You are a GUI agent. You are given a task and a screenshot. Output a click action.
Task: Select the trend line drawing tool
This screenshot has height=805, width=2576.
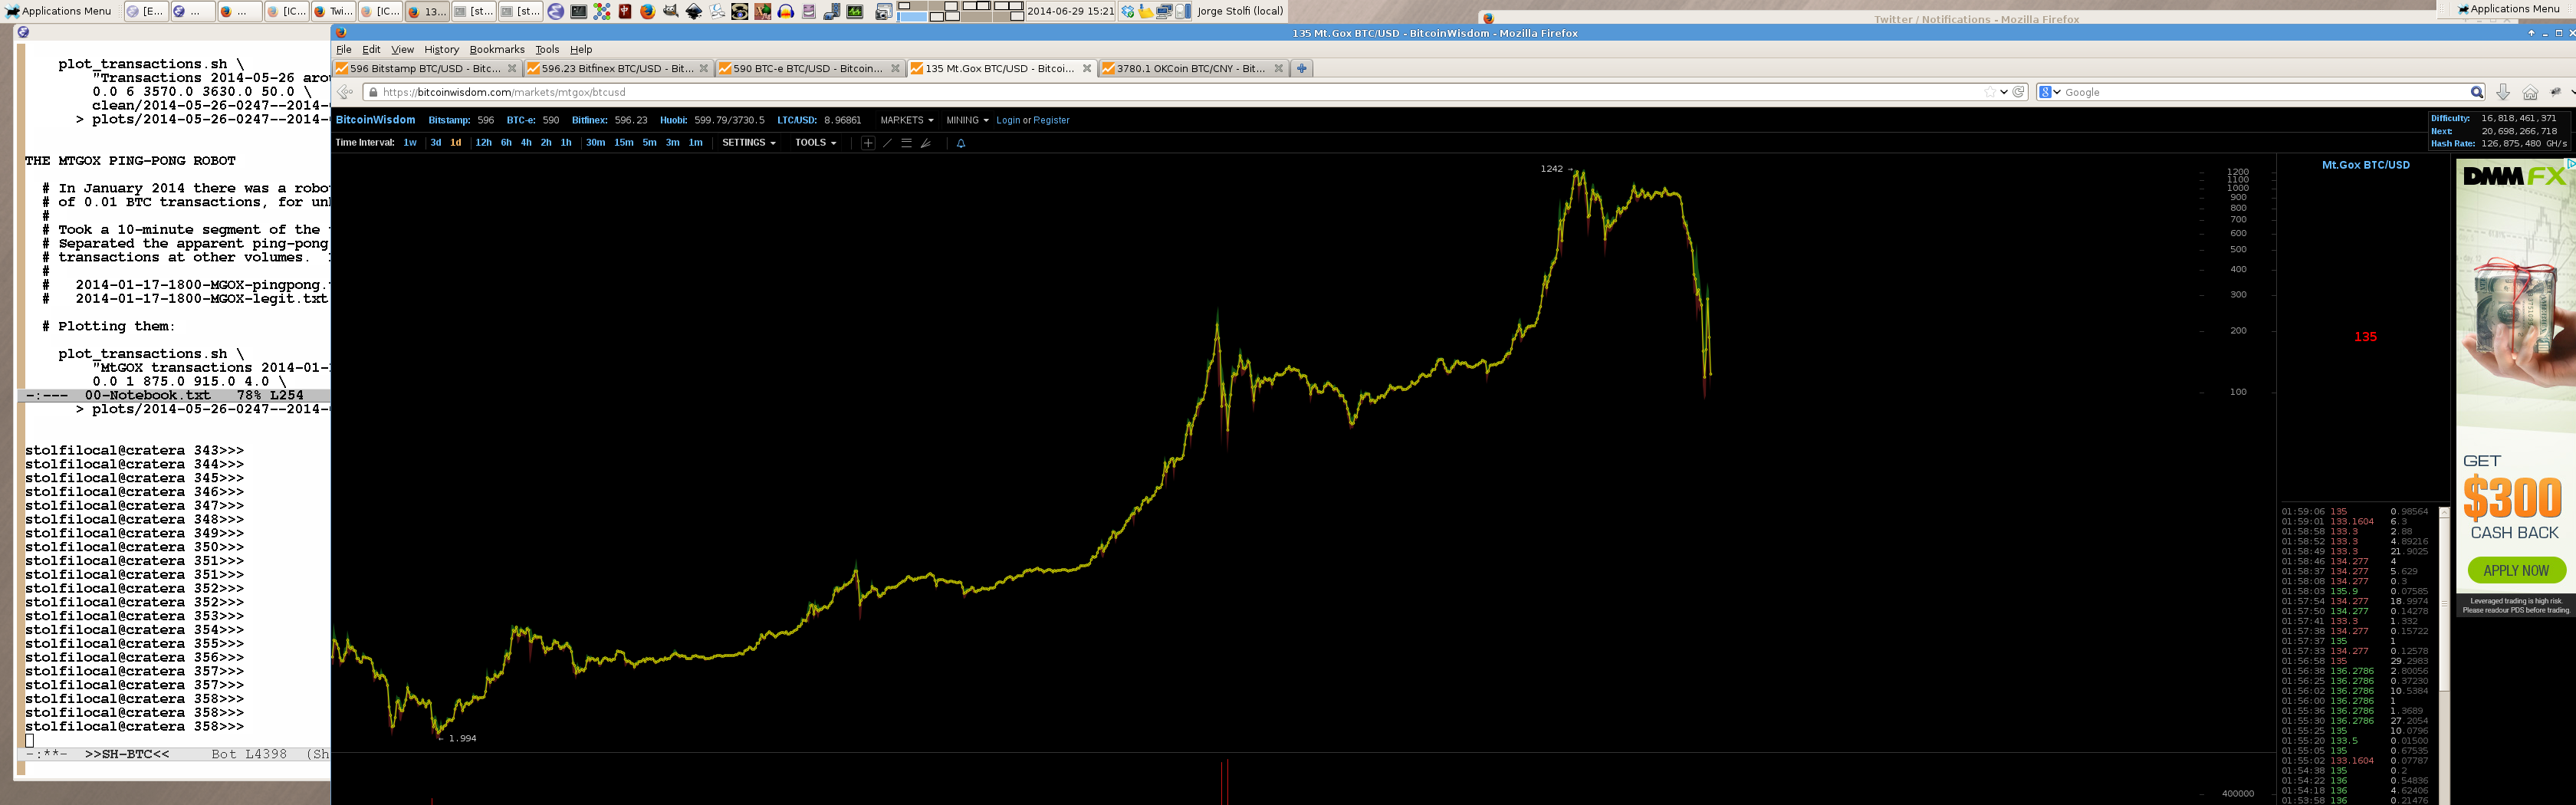pos(887,143)
